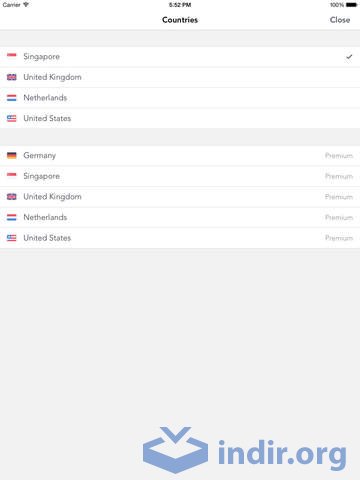Tap the Netherlands flag in Premium list

pyautogui.click(x=12, y=217)
